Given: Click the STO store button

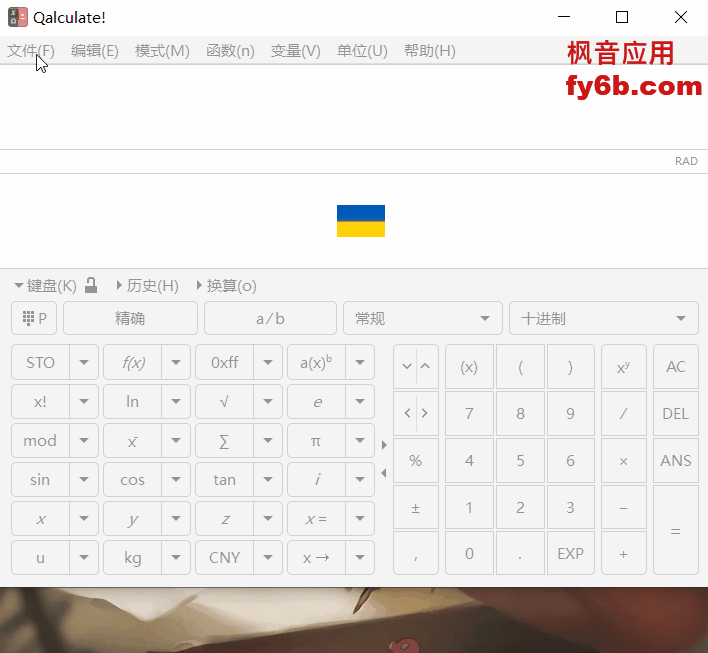Looking at the screenshot, I should click(40, 362).
